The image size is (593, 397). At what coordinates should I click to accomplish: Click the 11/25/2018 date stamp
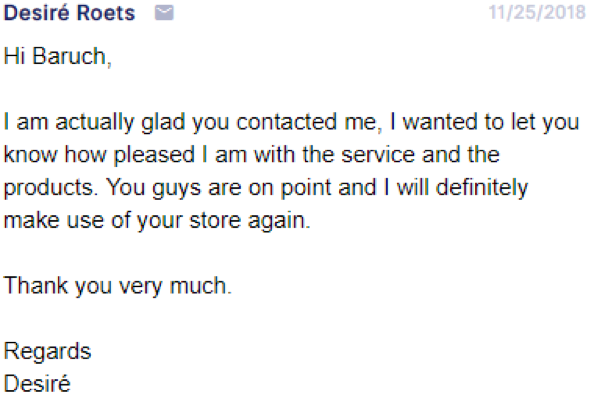[x=537, y=12]
